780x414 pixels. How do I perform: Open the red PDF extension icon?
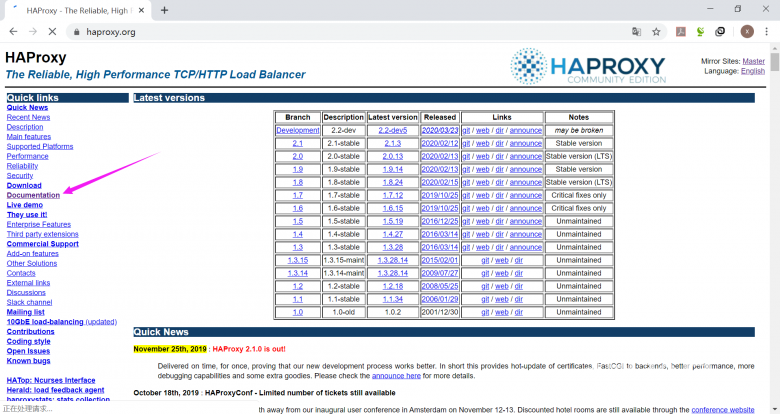pos(681,32)
